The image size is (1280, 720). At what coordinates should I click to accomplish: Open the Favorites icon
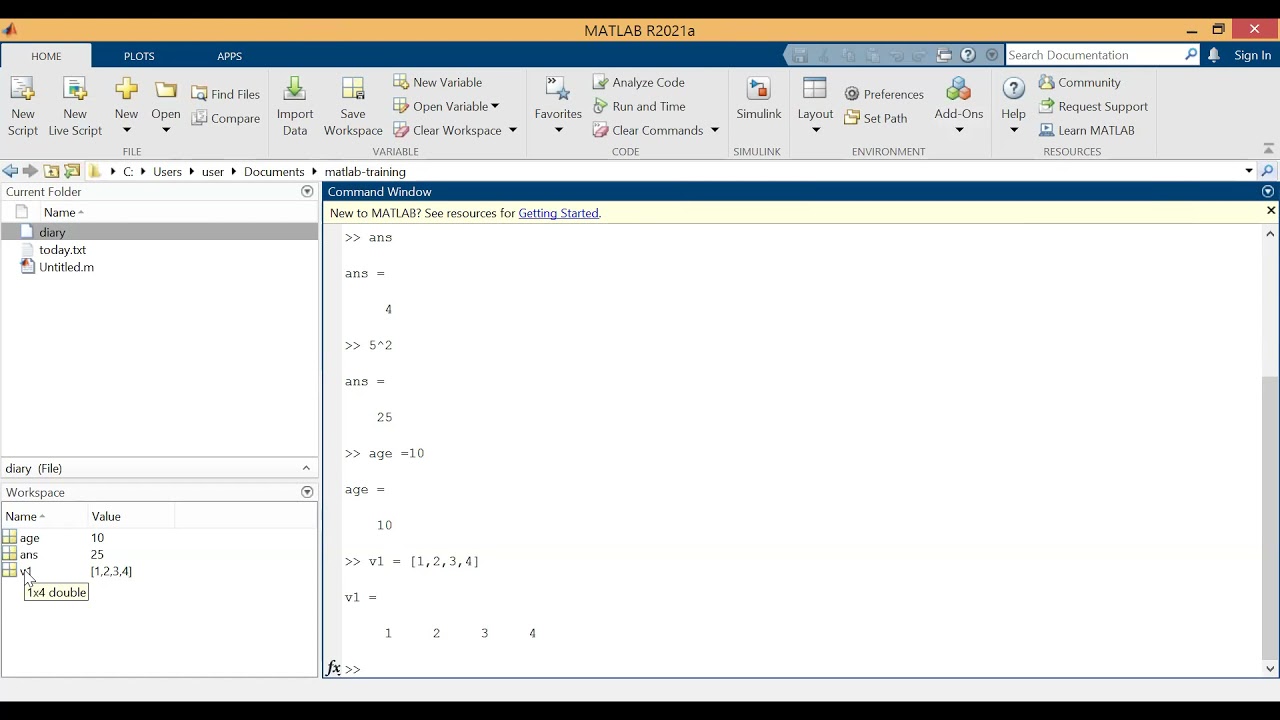(558, 90)
